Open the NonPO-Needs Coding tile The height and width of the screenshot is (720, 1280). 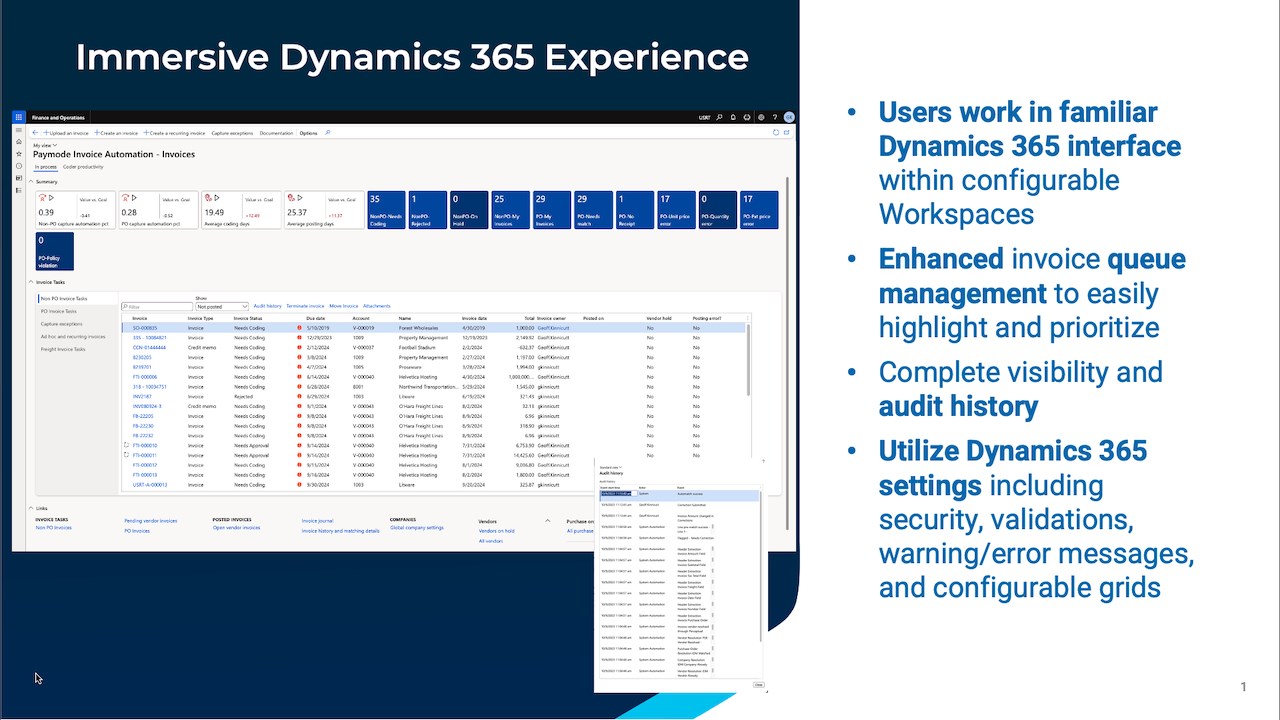coord(387,210)
